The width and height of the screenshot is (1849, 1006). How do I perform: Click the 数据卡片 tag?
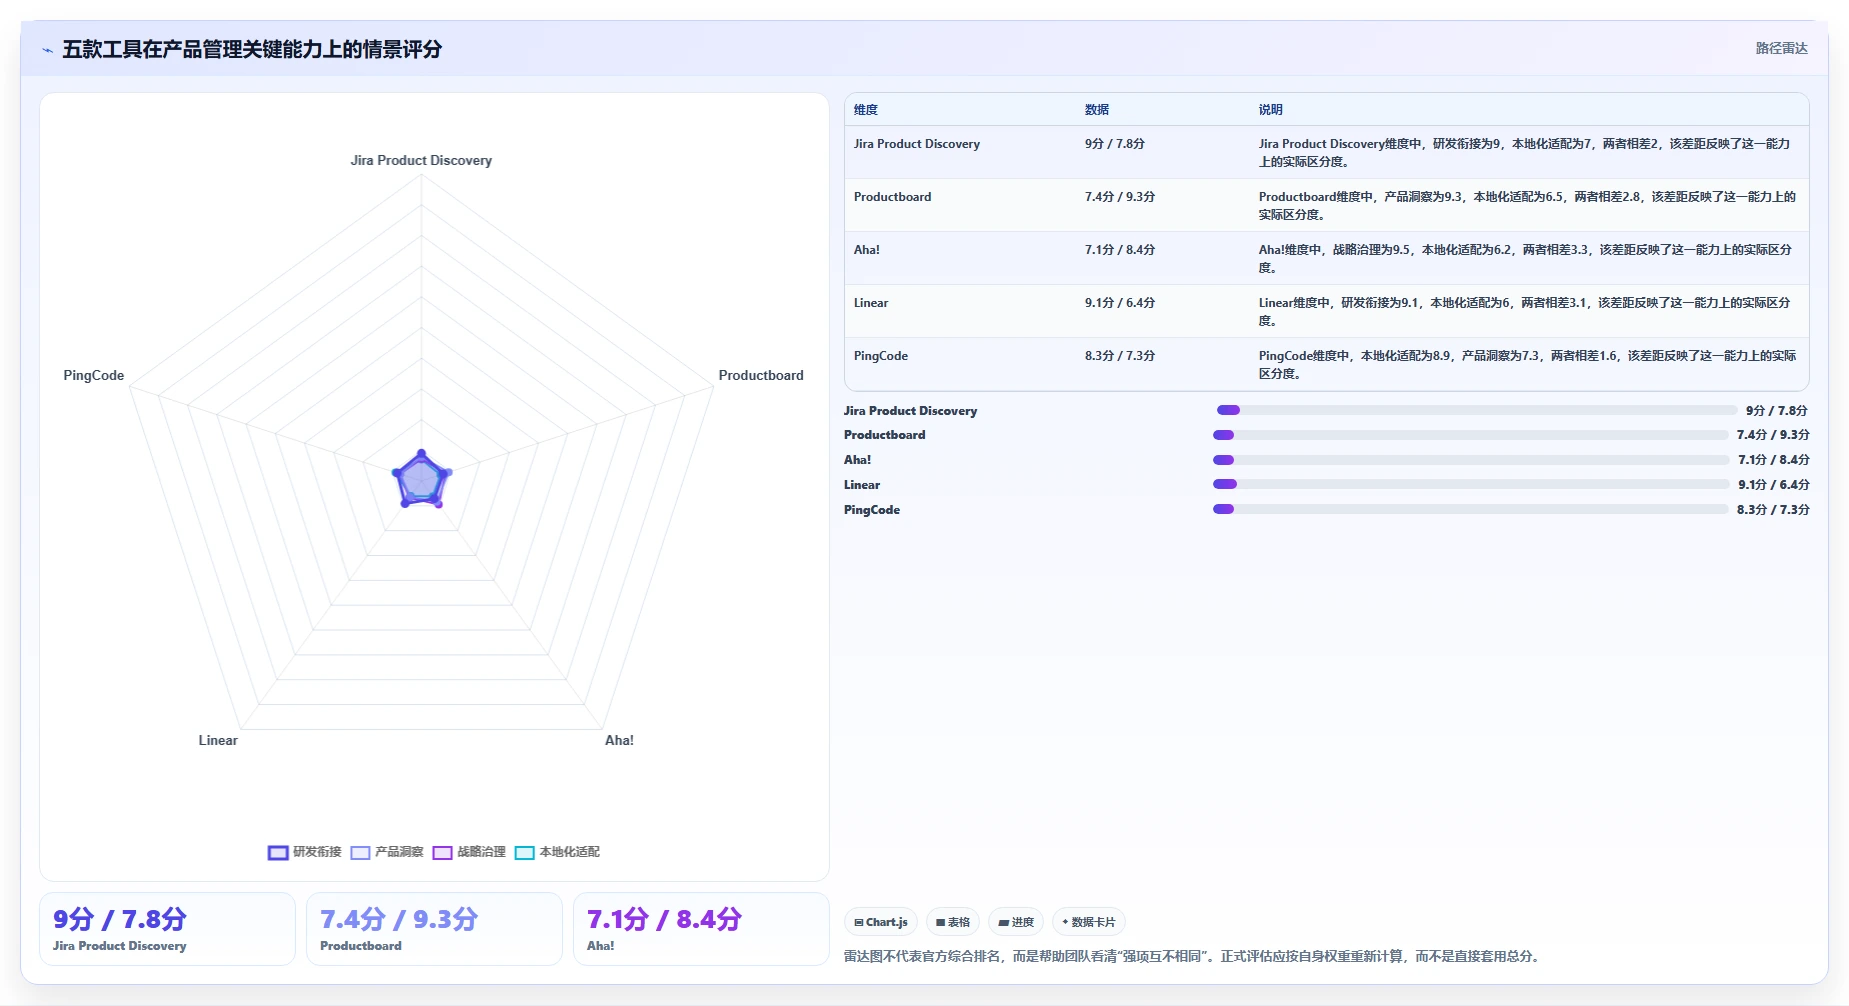1089,922
